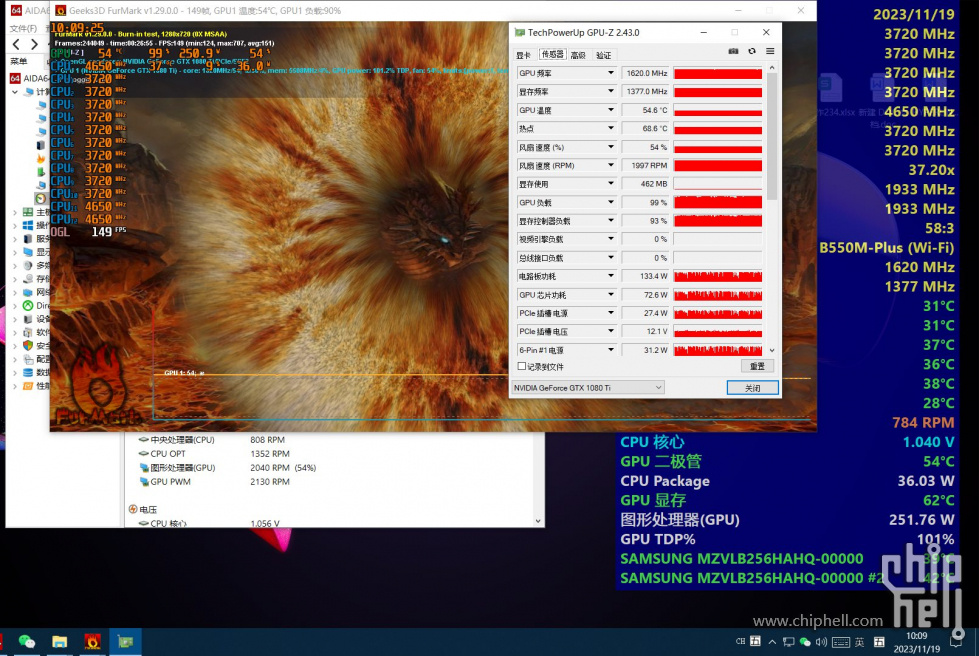
Task: Open GPU 负载 sensor dropdown
Action: [x=611, y=202]
